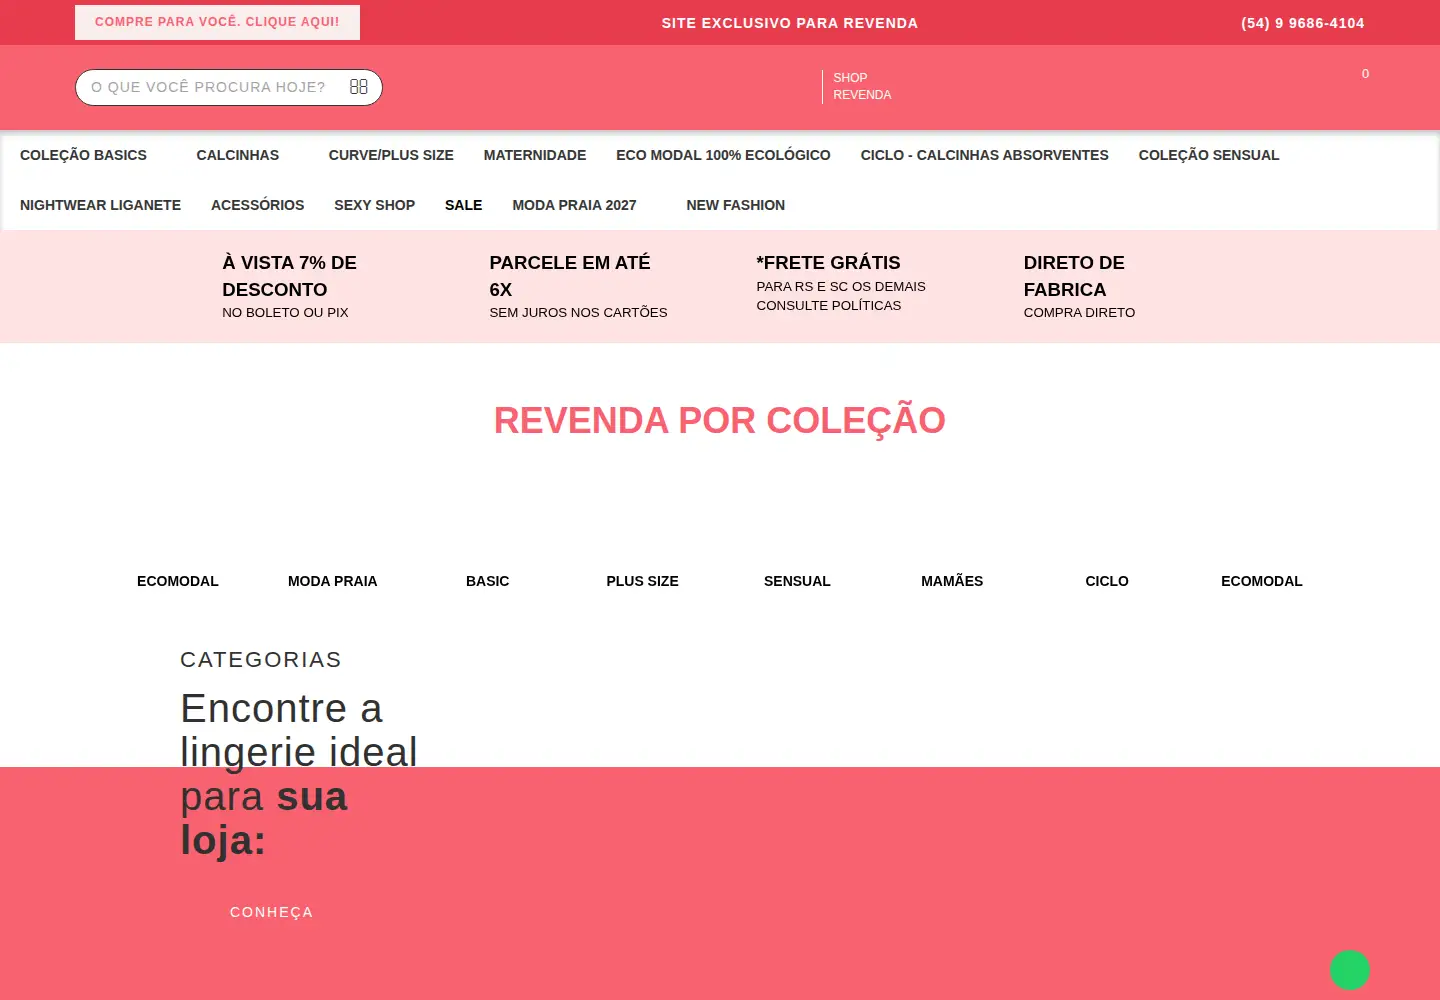Select the Mamães collection
This screenshot has width=1440, height=1000.
[x=952, y=581]
